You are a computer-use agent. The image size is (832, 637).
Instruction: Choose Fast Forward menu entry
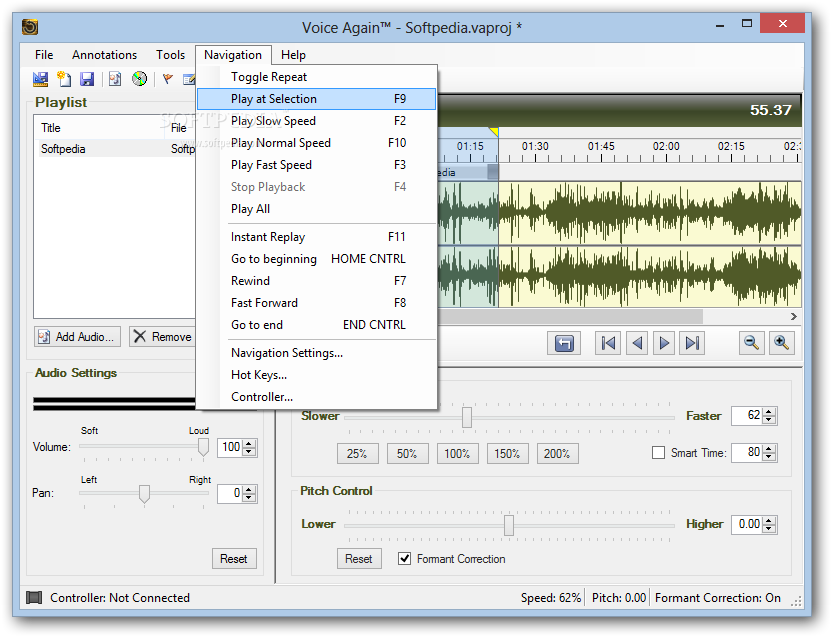317,303
